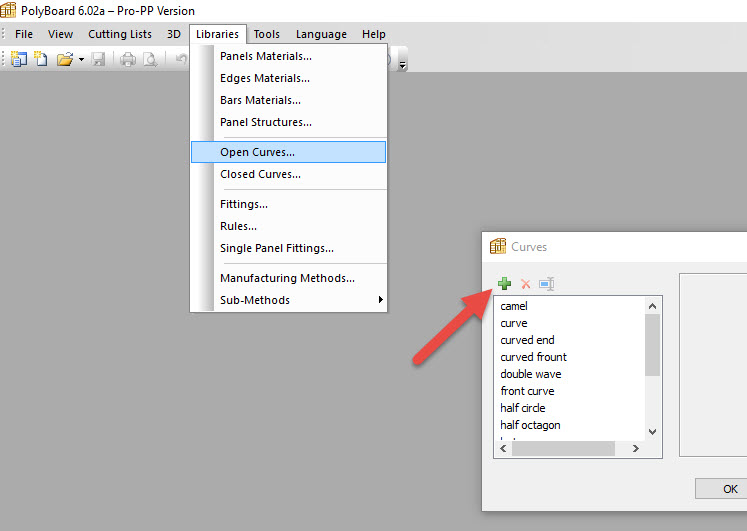Viewport: 747px width, 531px height.
Task: Click the curves list scroll right arrow
Action: [636, 448]
